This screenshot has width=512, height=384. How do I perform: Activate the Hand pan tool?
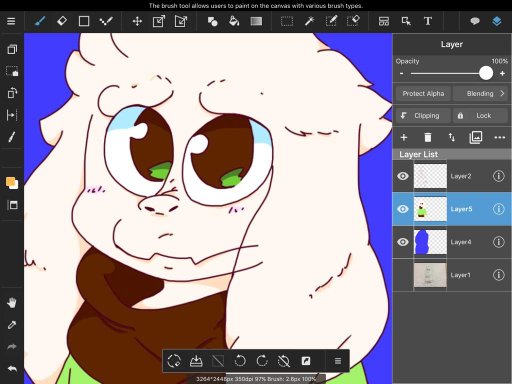click(x=12, y=303)
